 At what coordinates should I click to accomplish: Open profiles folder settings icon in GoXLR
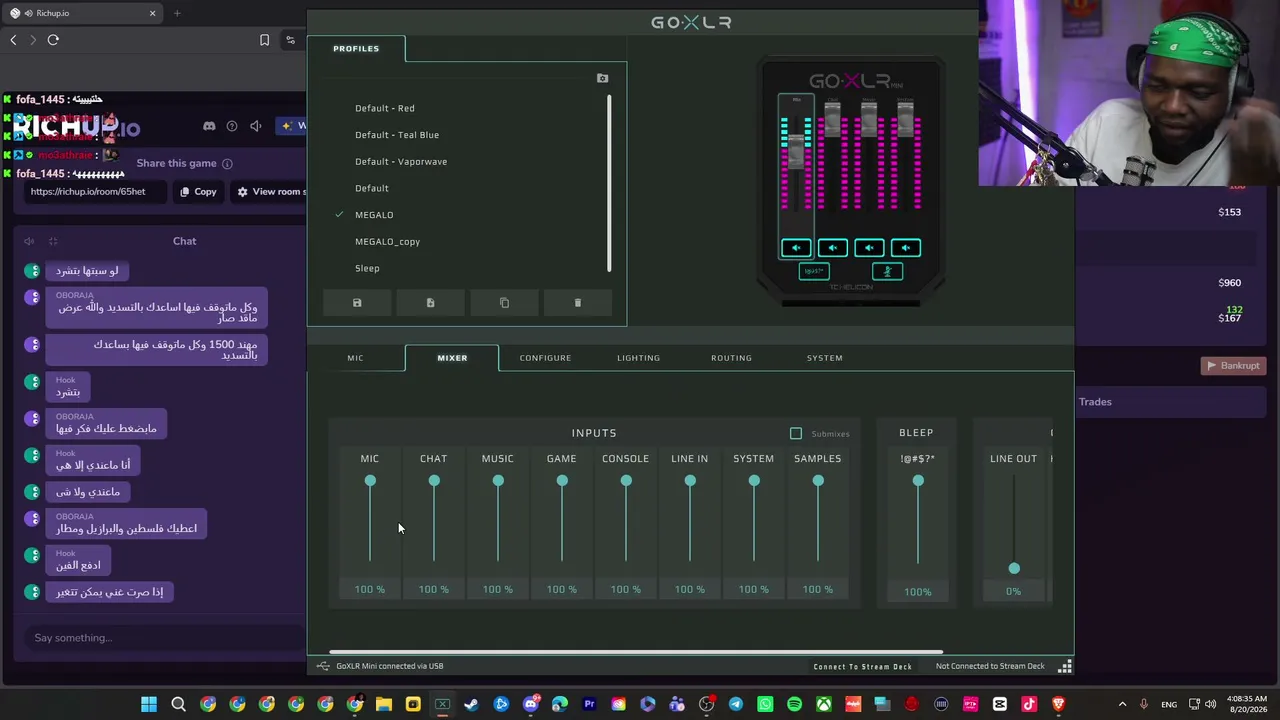(602, 78)
